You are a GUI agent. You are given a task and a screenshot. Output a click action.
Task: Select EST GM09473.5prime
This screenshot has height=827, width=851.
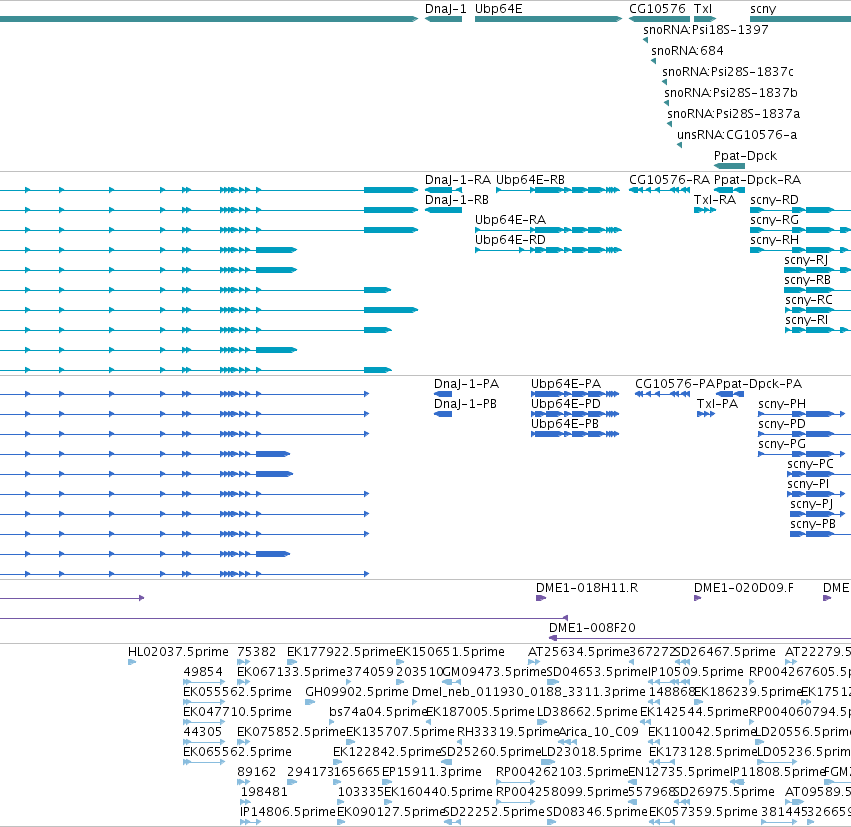[452, 682]
